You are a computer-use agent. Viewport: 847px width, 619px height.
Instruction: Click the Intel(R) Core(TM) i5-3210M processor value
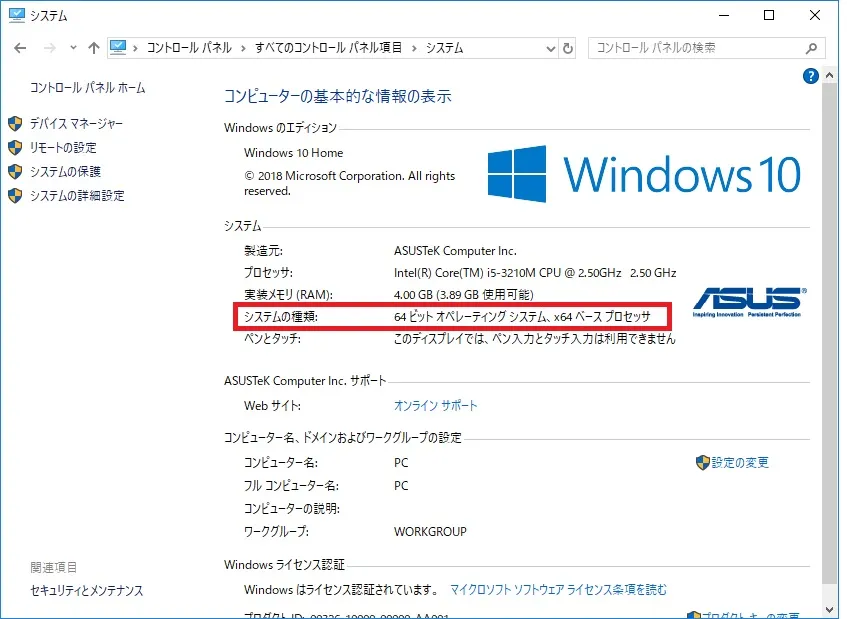tap(535, 273)
